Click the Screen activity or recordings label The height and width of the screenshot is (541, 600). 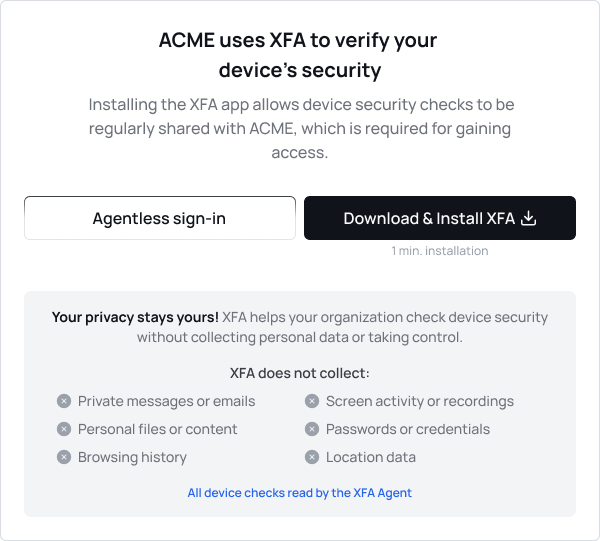tap(419, 401)
